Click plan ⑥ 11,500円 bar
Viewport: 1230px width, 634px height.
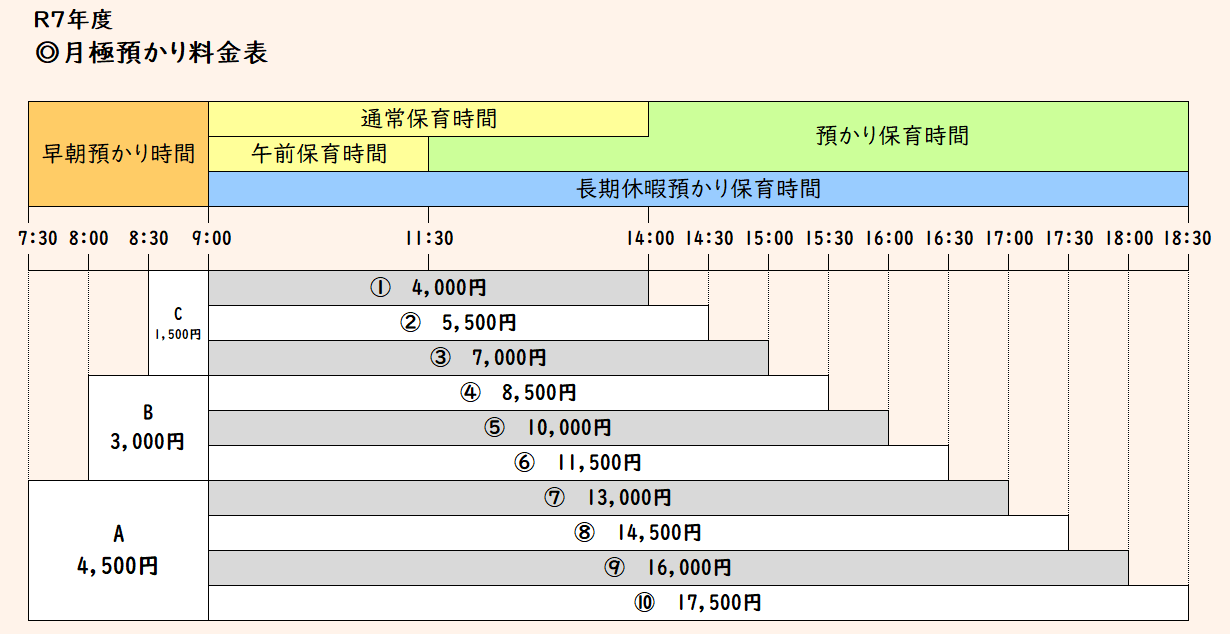[579, 463]
